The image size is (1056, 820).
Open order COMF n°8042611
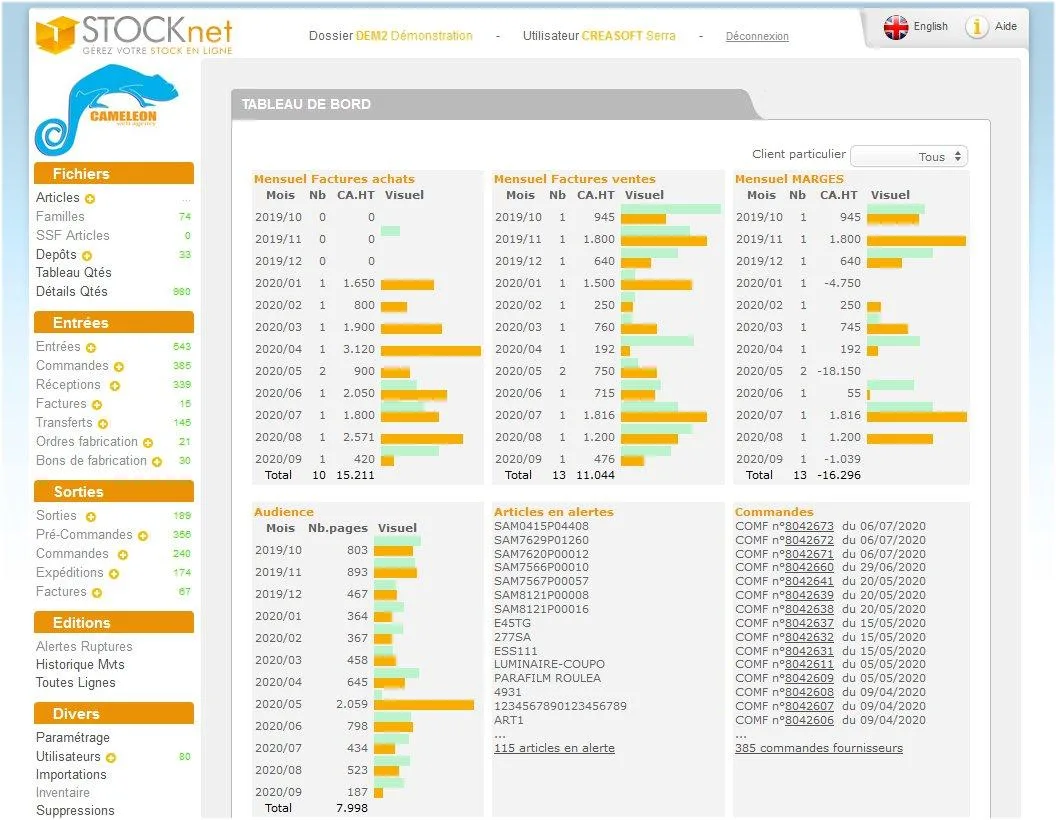tap(810, 664)
